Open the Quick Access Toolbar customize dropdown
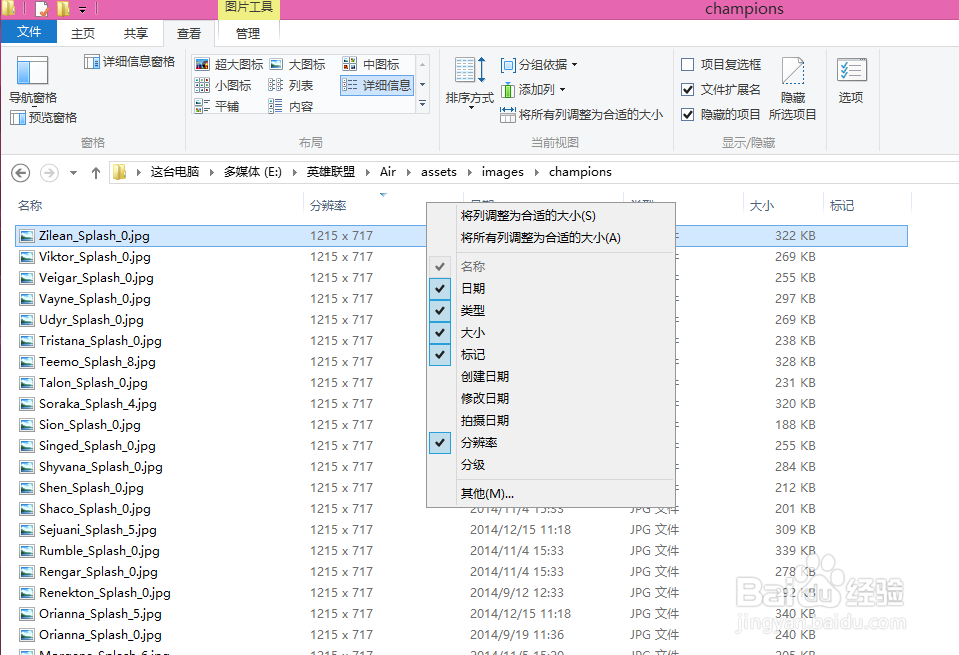Viewport: 959px width, 655px height. [x=83, y=9]
